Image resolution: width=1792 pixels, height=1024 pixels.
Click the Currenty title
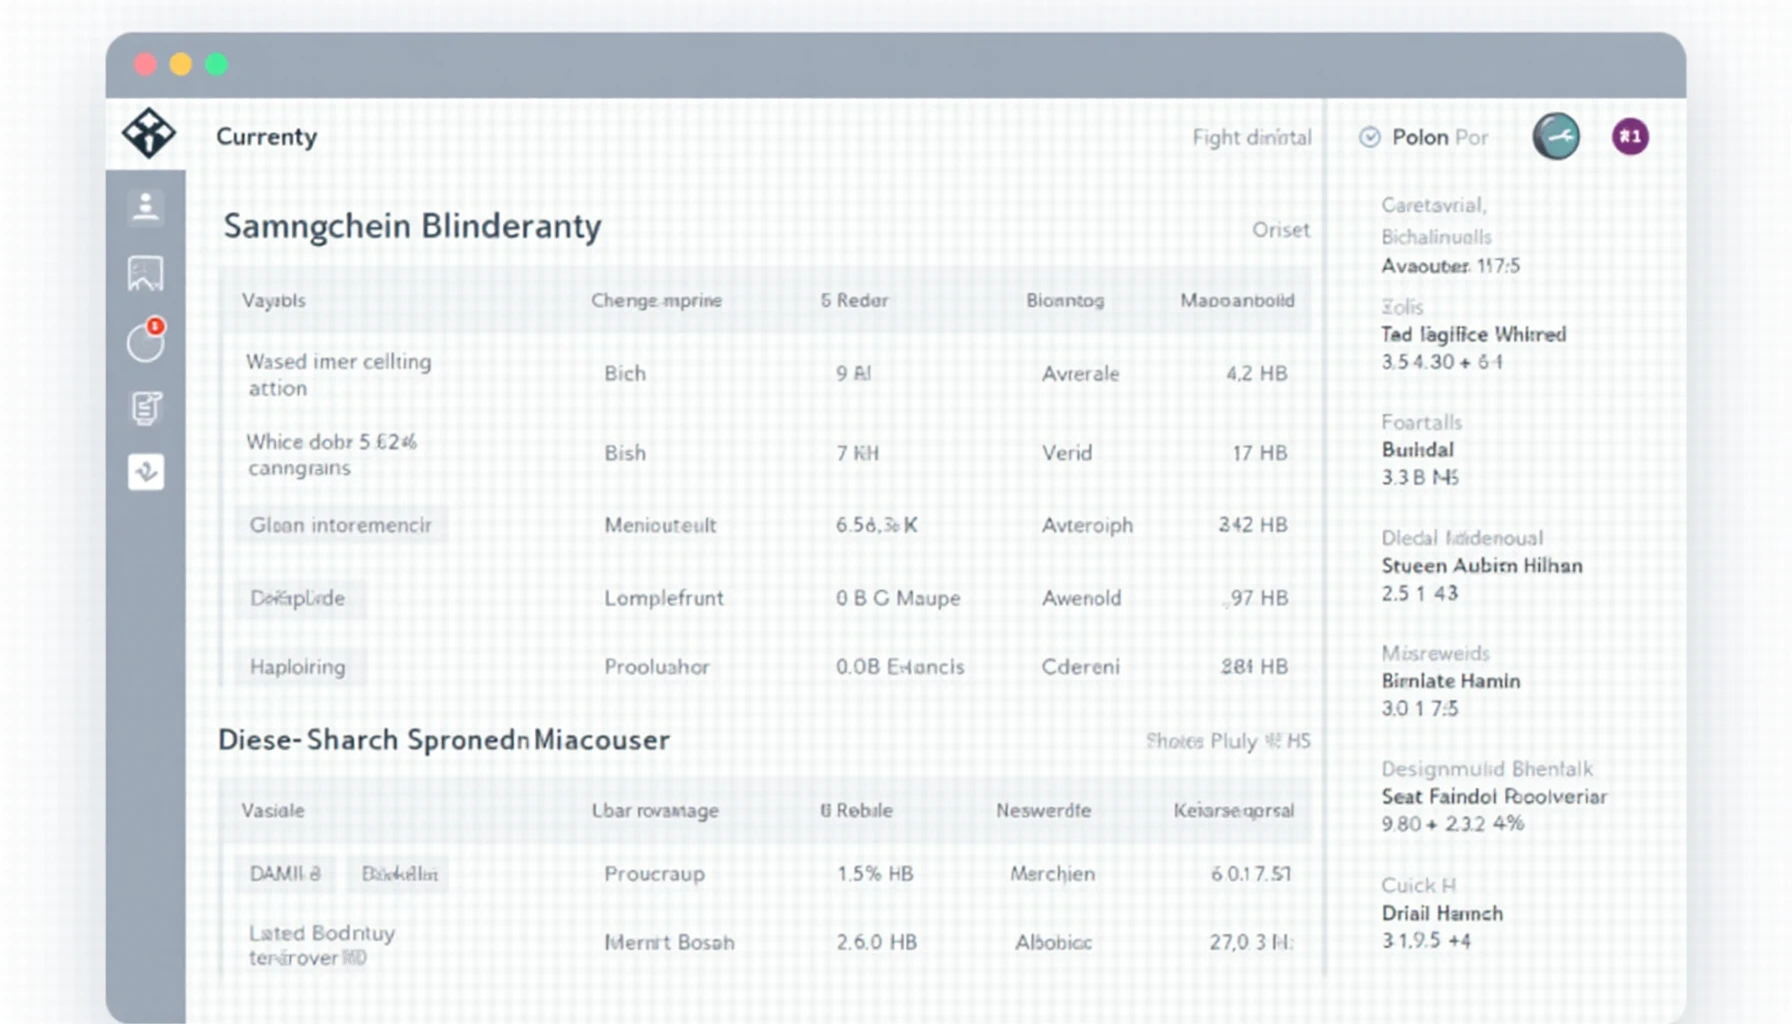click(266, 137)
